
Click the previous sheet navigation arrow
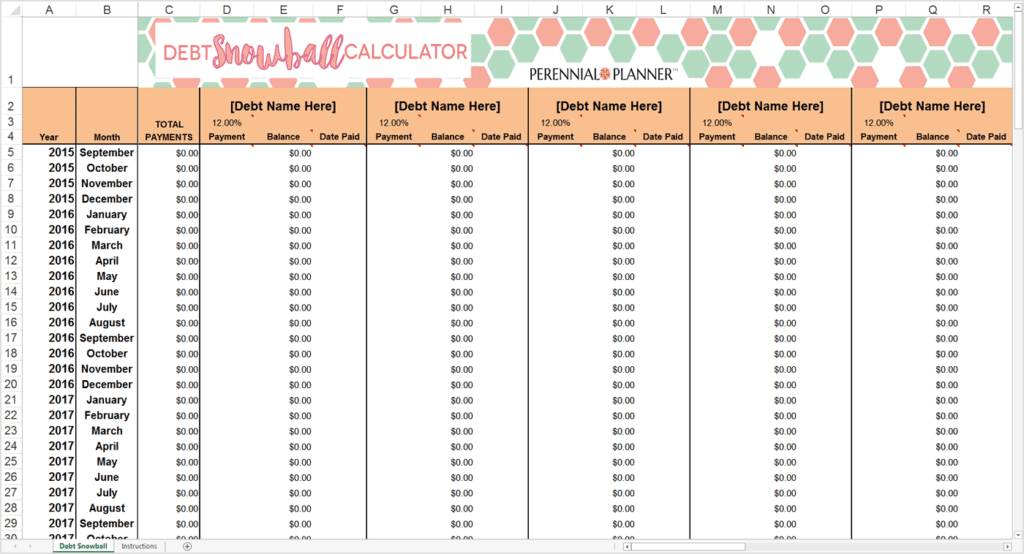14,546
